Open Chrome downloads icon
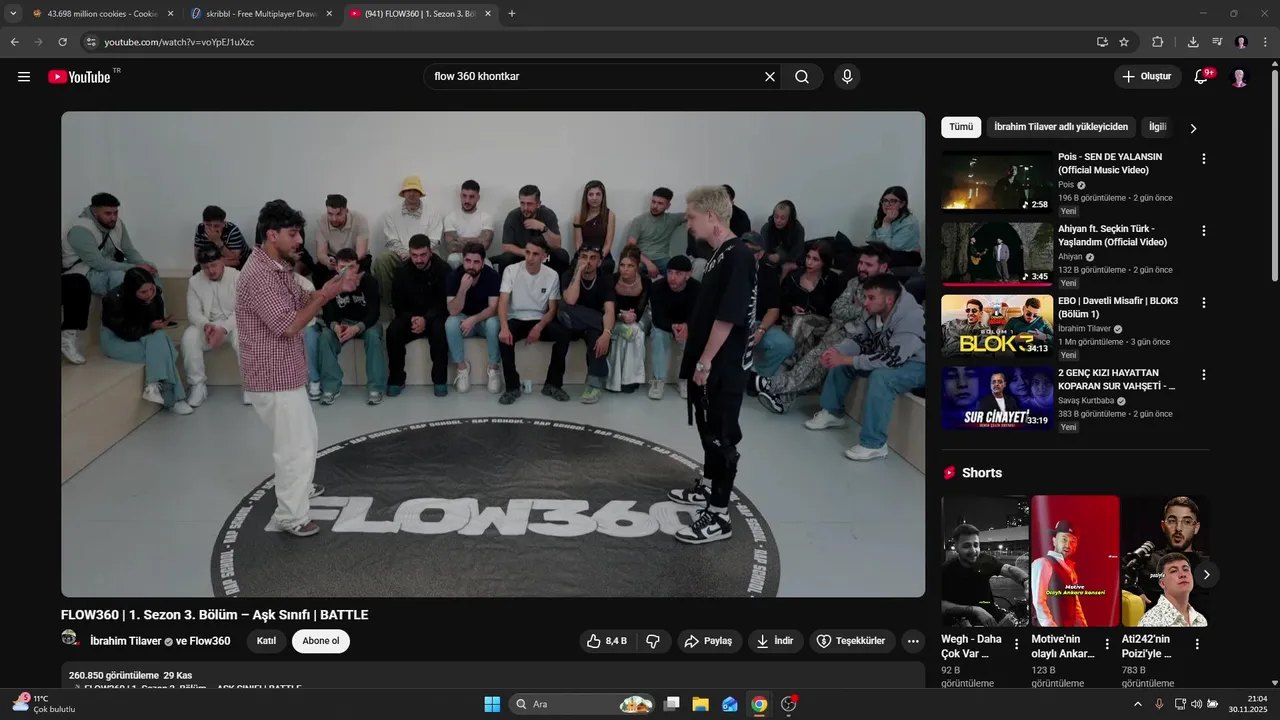Viewport: 1280px width, 720px height. point(1193,42)
